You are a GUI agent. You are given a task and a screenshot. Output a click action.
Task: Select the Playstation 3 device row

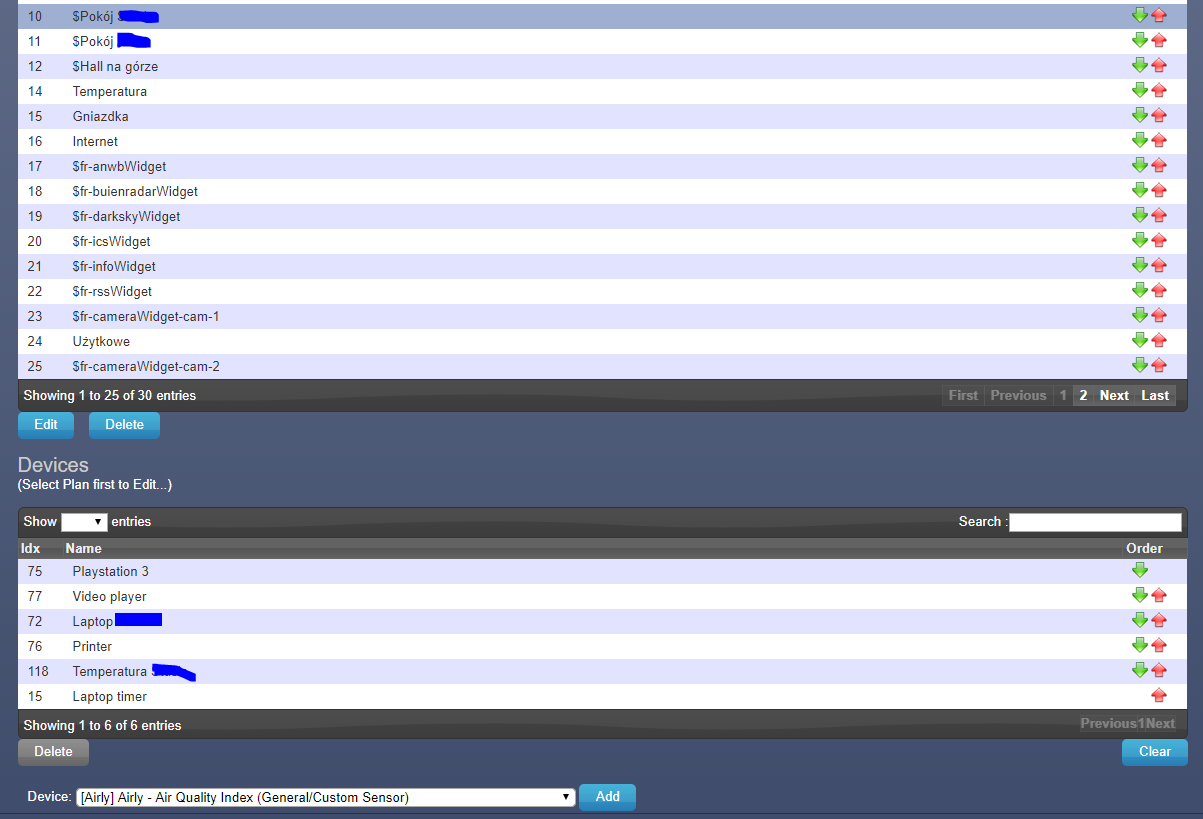[602, 571]
